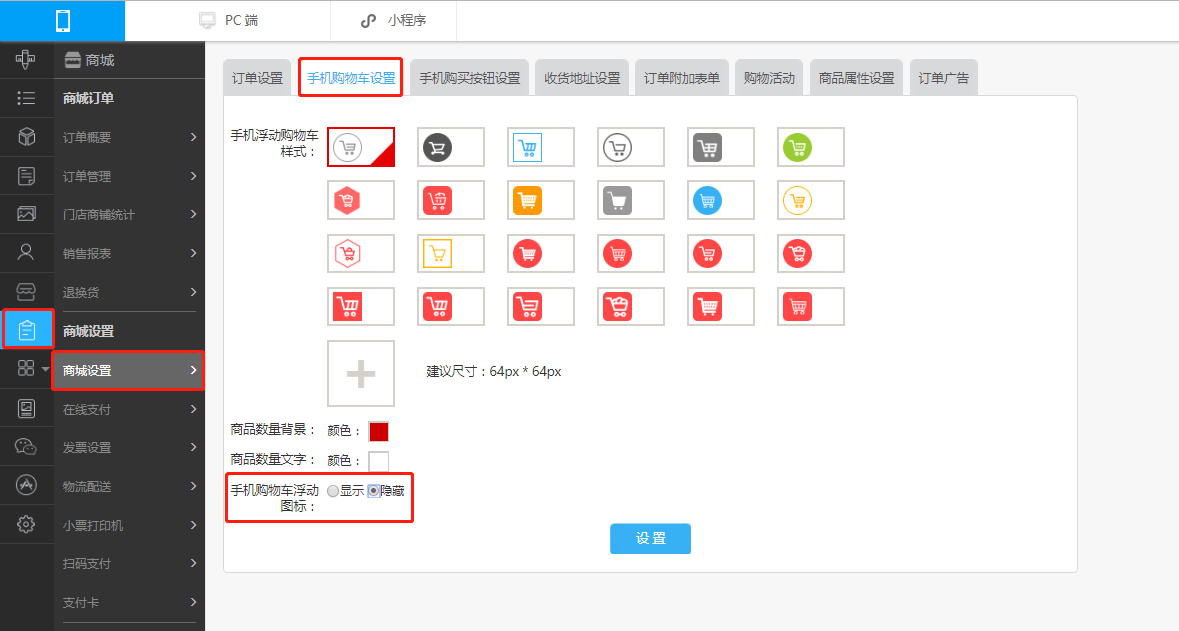
Task: Click the framed portrait sidebar icon
Action: [x=26, y=408]
